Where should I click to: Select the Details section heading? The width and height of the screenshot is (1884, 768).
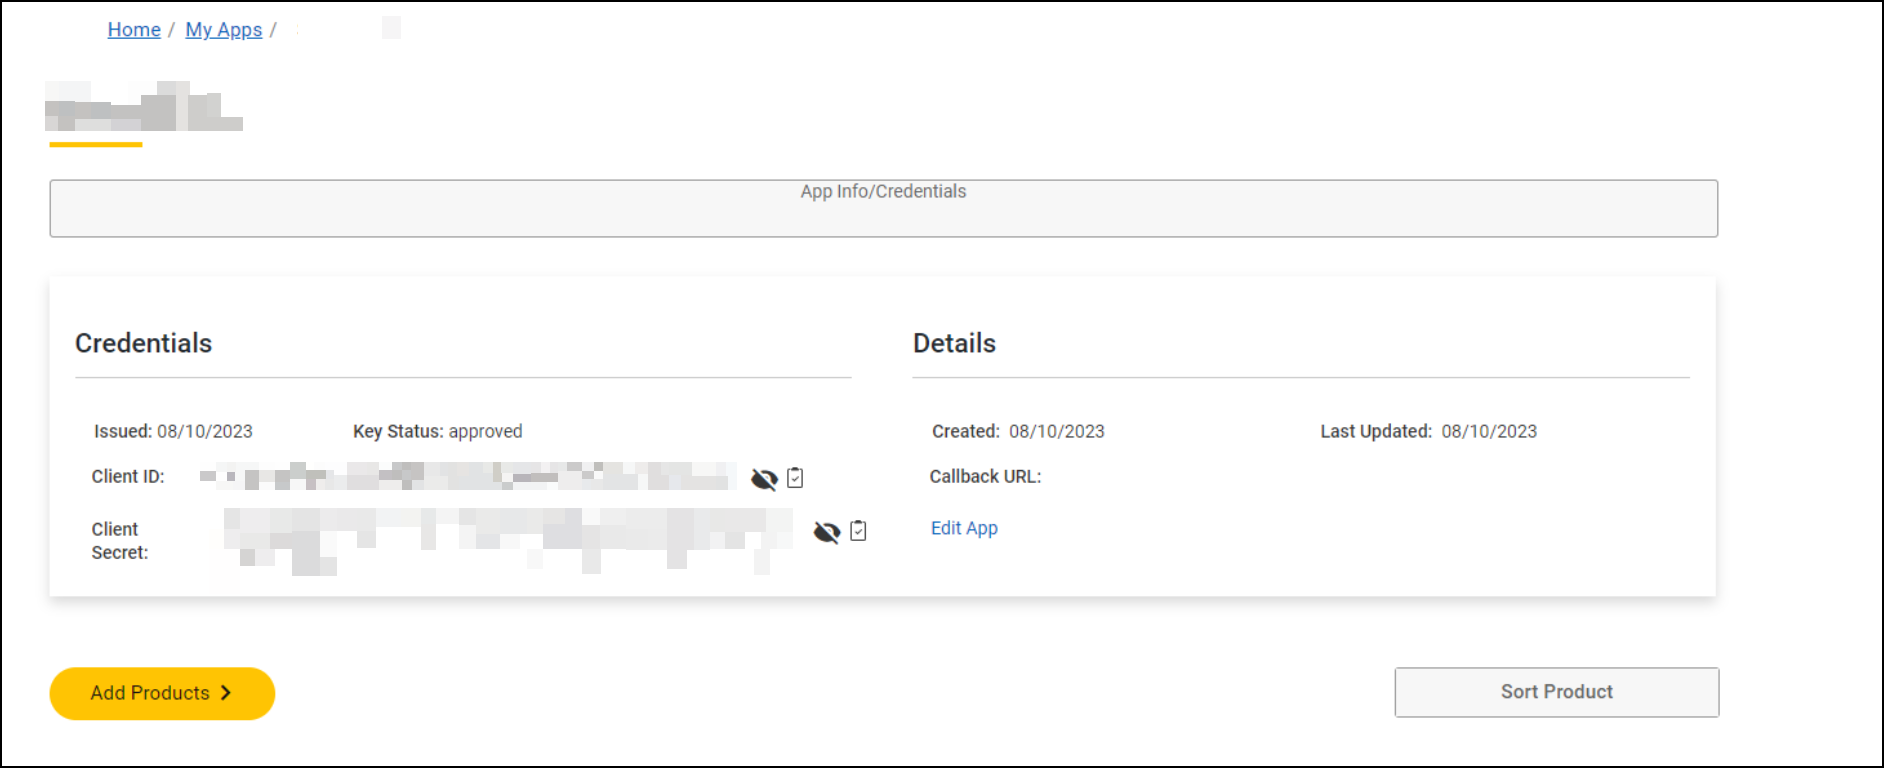[x=954, y=343]
